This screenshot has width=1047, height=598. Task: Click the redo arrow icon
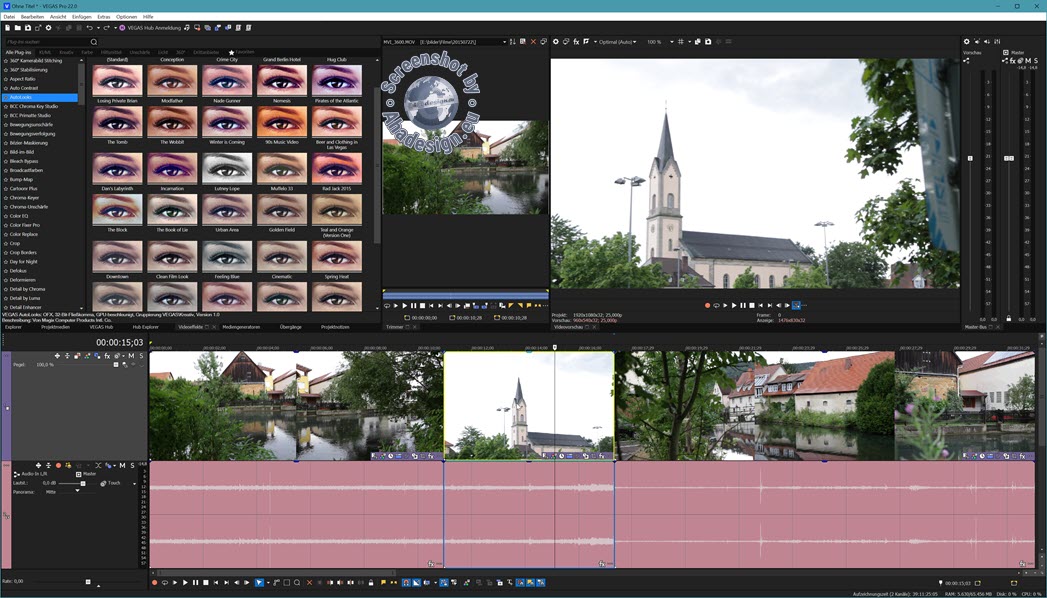tap(106, 28)
